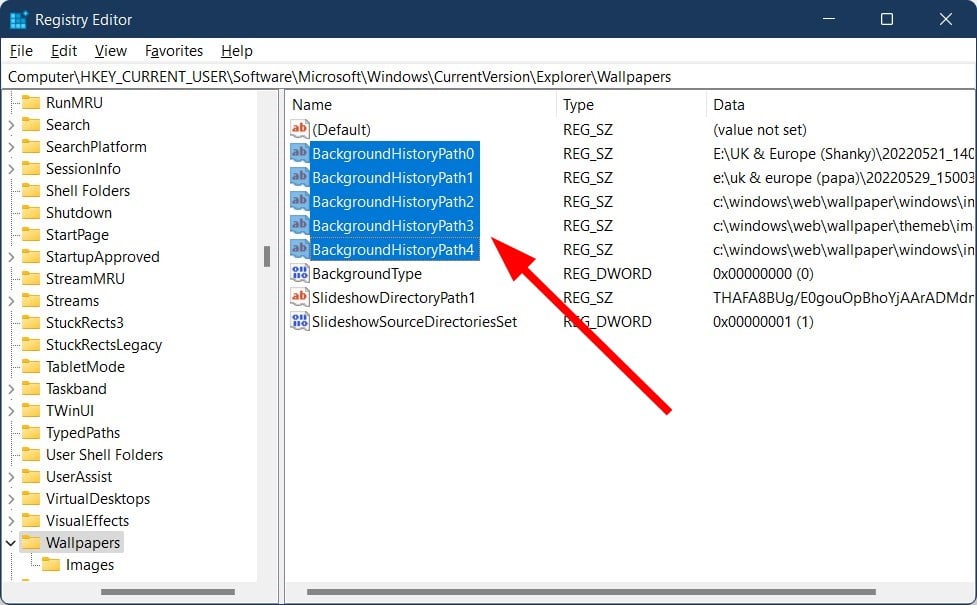Screen dimensions: 977x605
Task: Click the values pane horizontal scrollbar
Action: 591,592
